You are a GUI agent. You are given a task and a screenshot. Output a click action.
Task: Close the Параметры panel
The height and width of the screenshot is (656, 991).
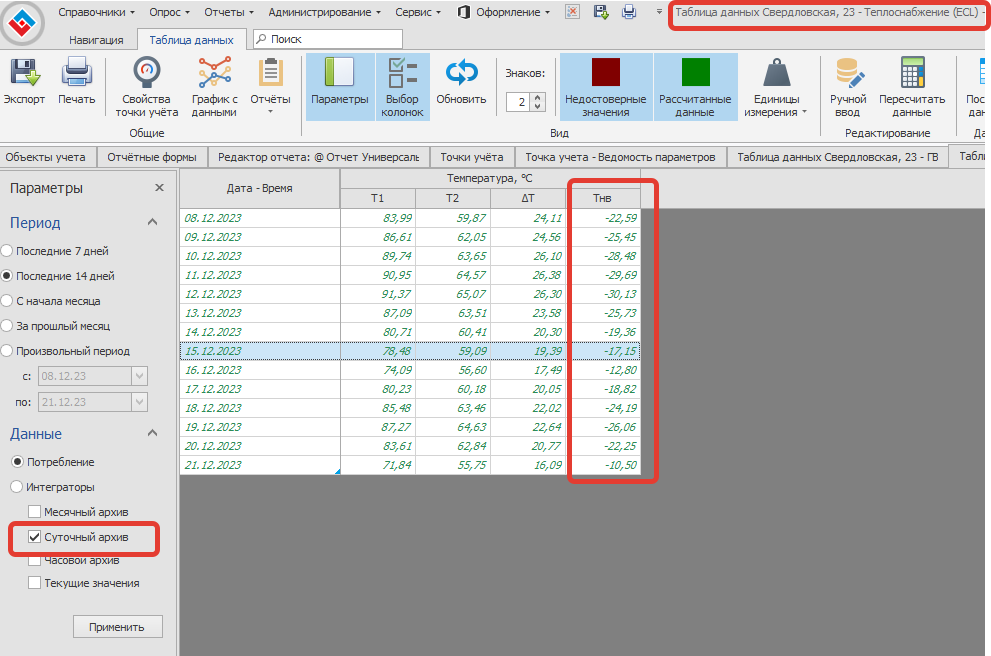coord(159,188)
